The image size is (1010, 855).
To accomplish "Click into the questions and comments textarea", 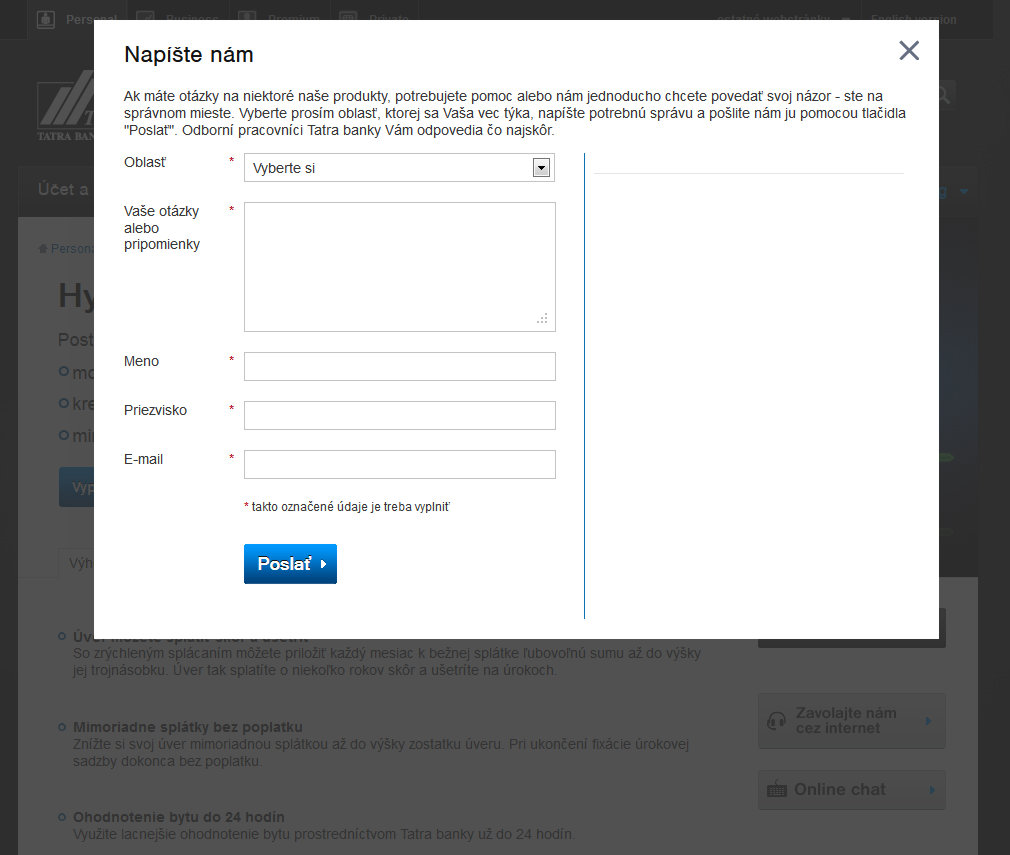I will [399, 266].
